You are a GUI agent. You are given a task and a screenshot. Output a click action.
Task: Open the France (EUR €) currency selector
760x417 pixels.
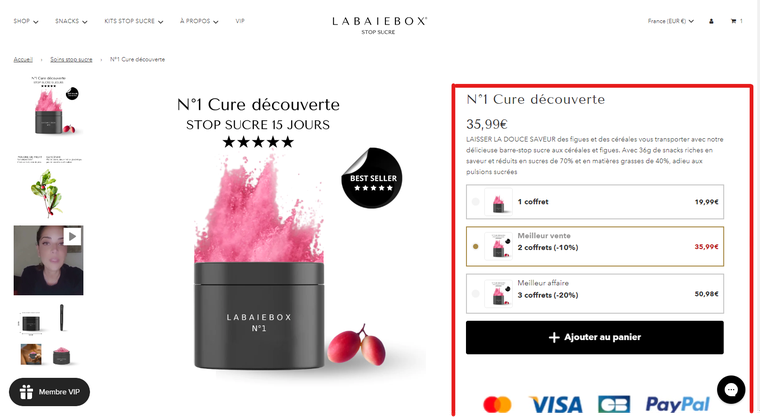(670, 21)
